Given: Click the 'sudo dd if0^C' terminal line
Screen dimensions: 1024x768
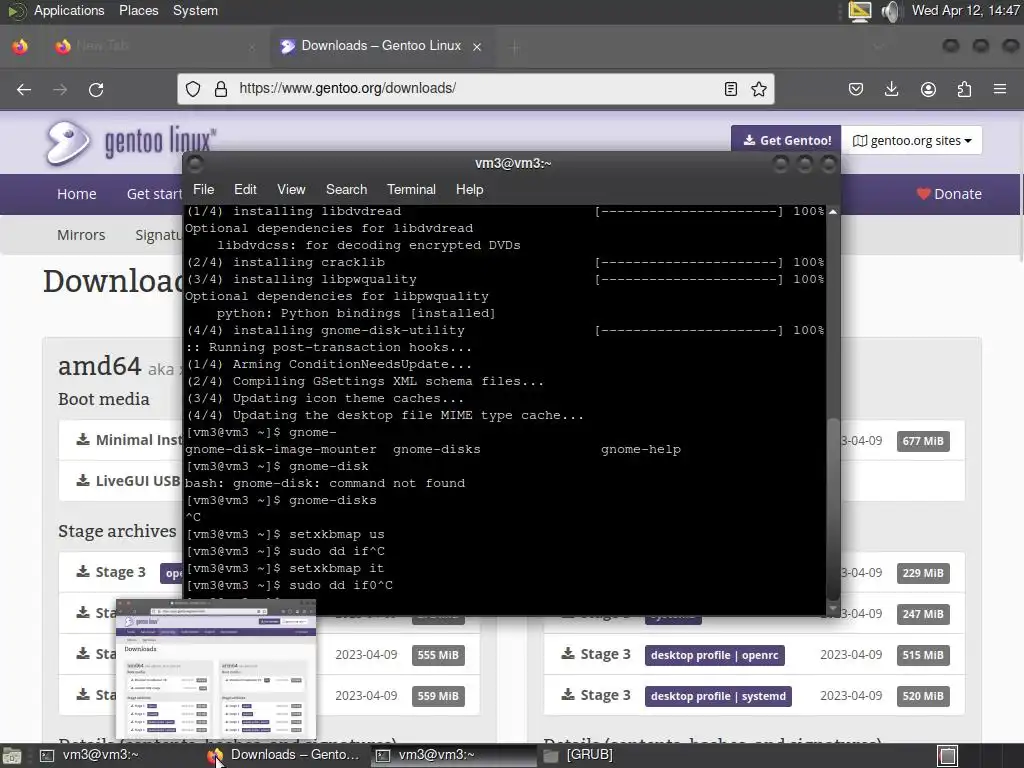Looking at the screenshot, I should tap(289, 585).
